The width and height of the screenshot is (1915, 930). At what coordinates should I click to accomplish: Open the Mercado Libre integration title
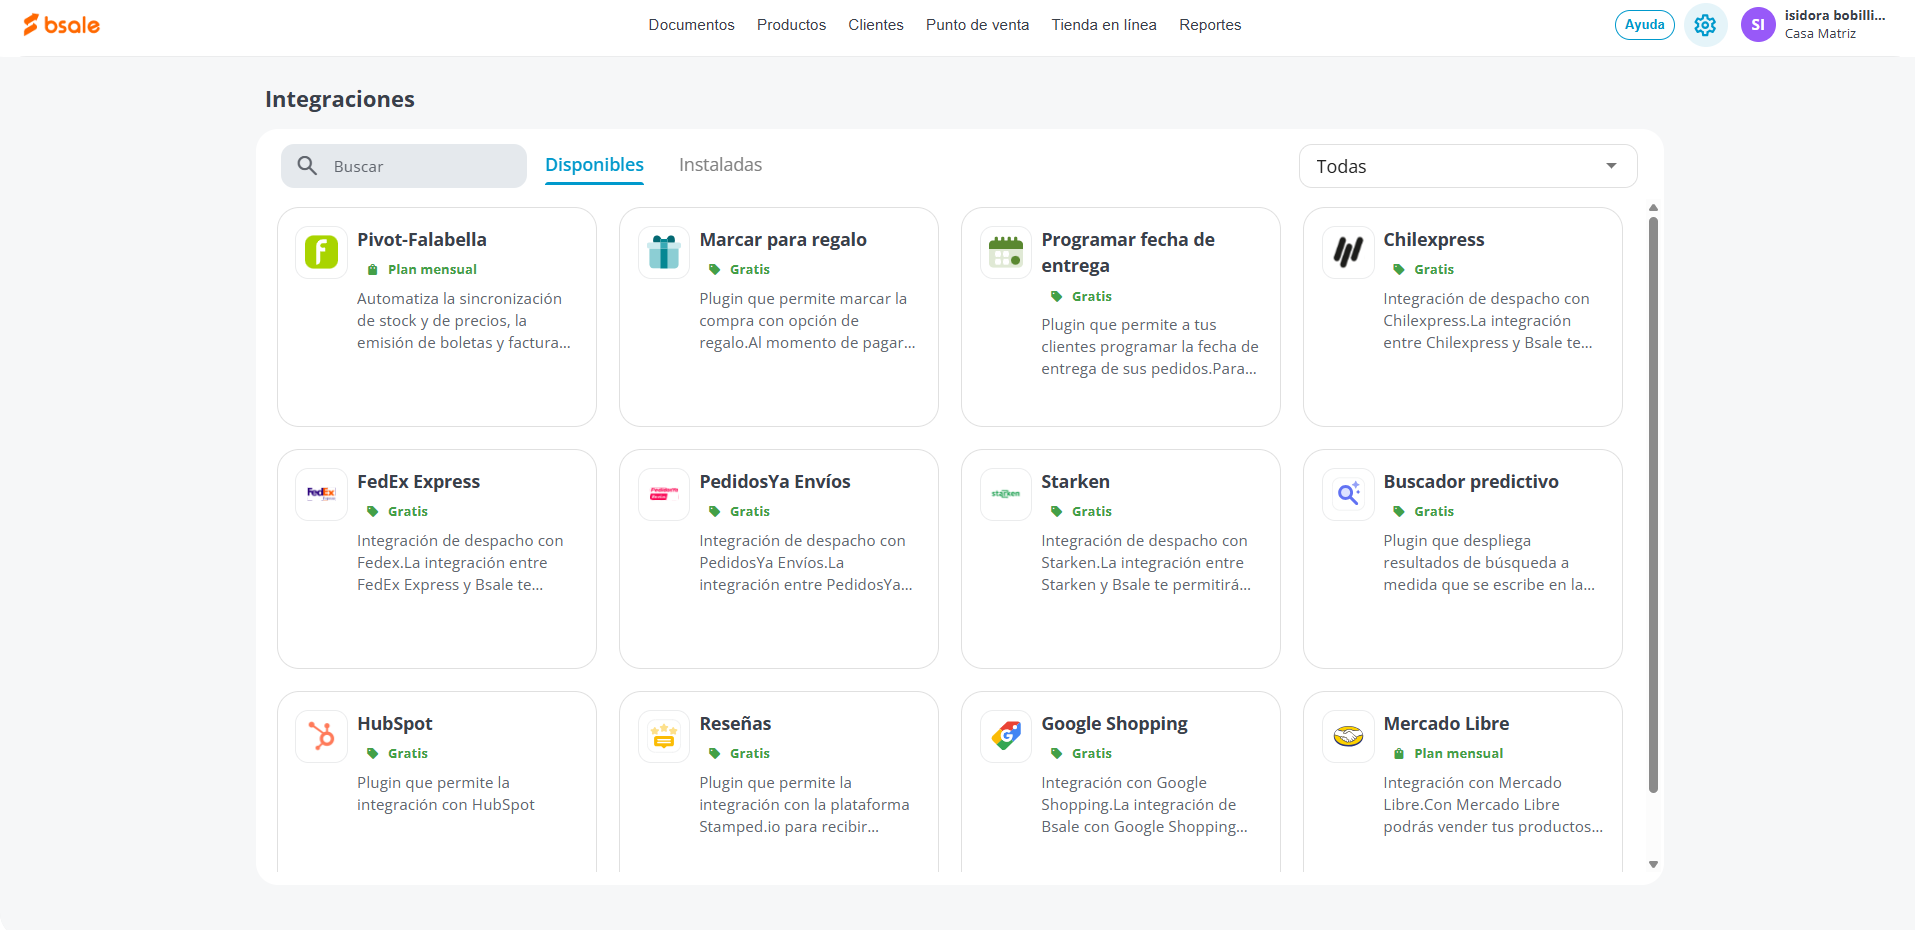coord(1446,724)
